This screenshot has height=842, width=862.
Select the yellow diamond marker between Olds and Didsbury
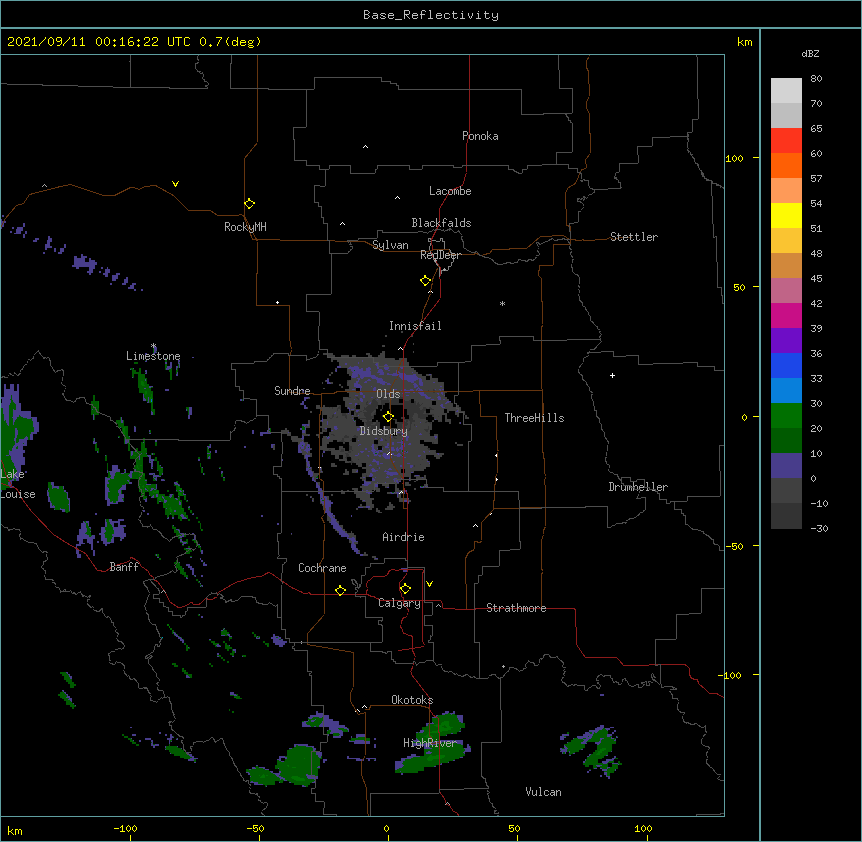tap(389, 416)
